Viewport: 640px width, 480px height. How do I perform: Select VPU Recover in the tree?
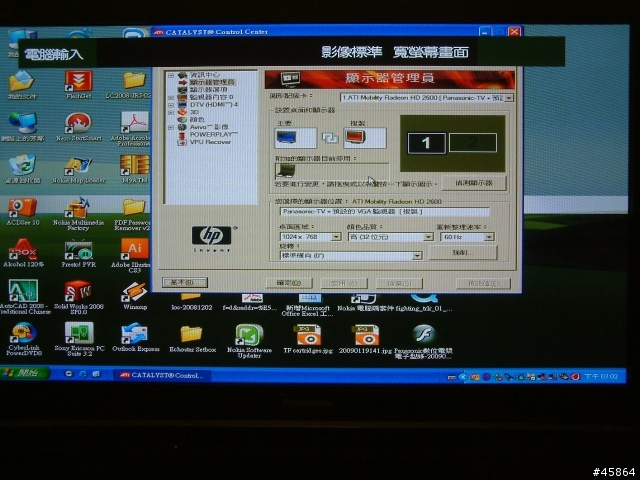[x=210, y=142]
